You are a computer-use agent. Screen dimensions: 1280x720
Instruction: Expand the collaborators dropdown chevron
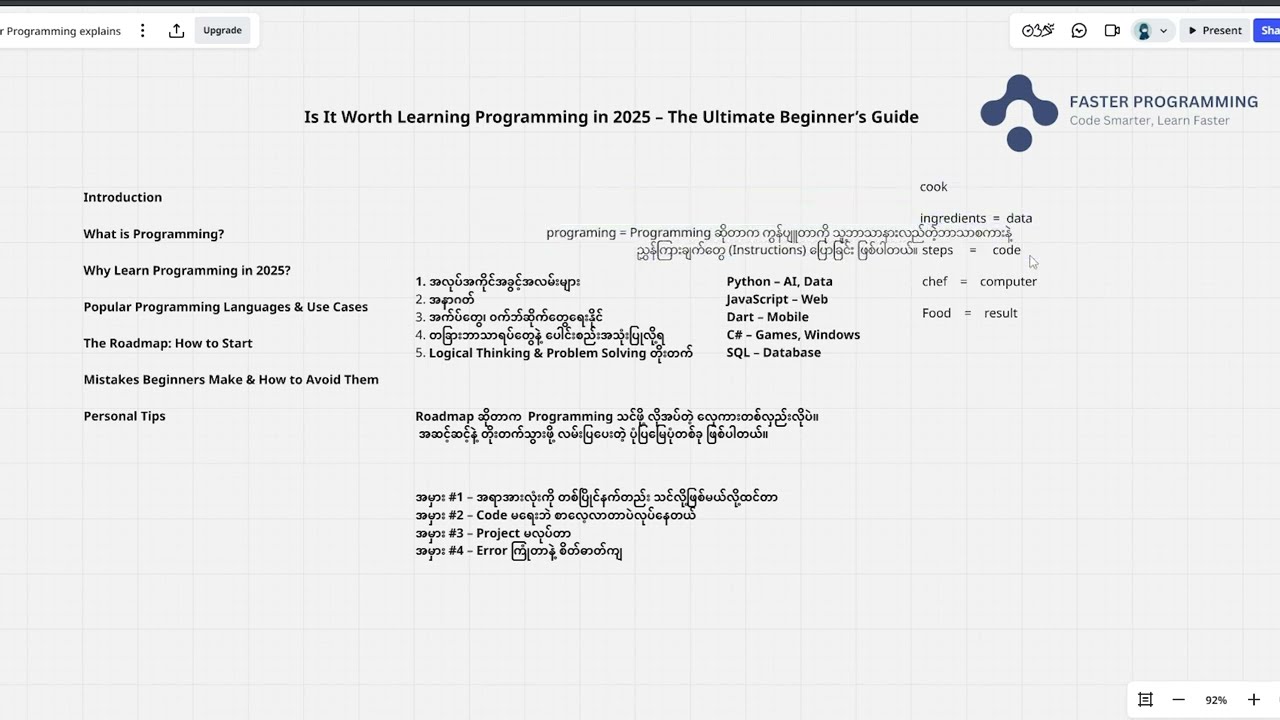pos(1163,31)
